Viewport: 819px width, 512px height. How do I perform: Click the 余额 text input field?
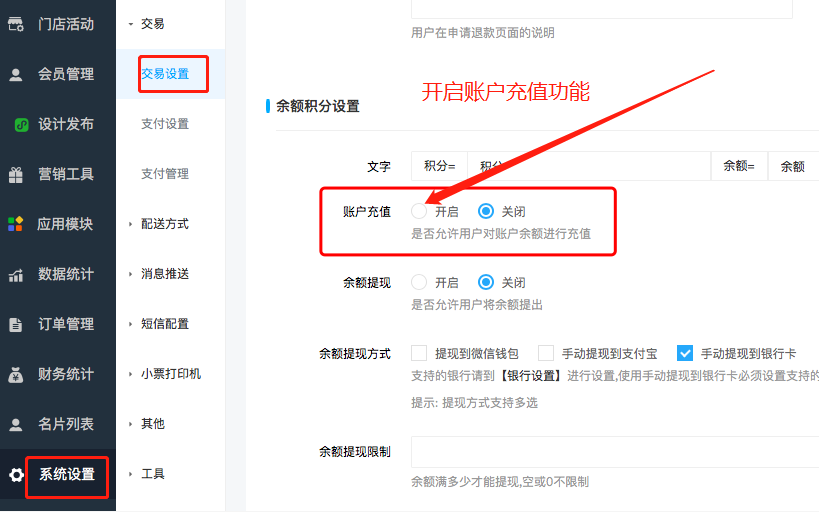(x=793, y=166)
